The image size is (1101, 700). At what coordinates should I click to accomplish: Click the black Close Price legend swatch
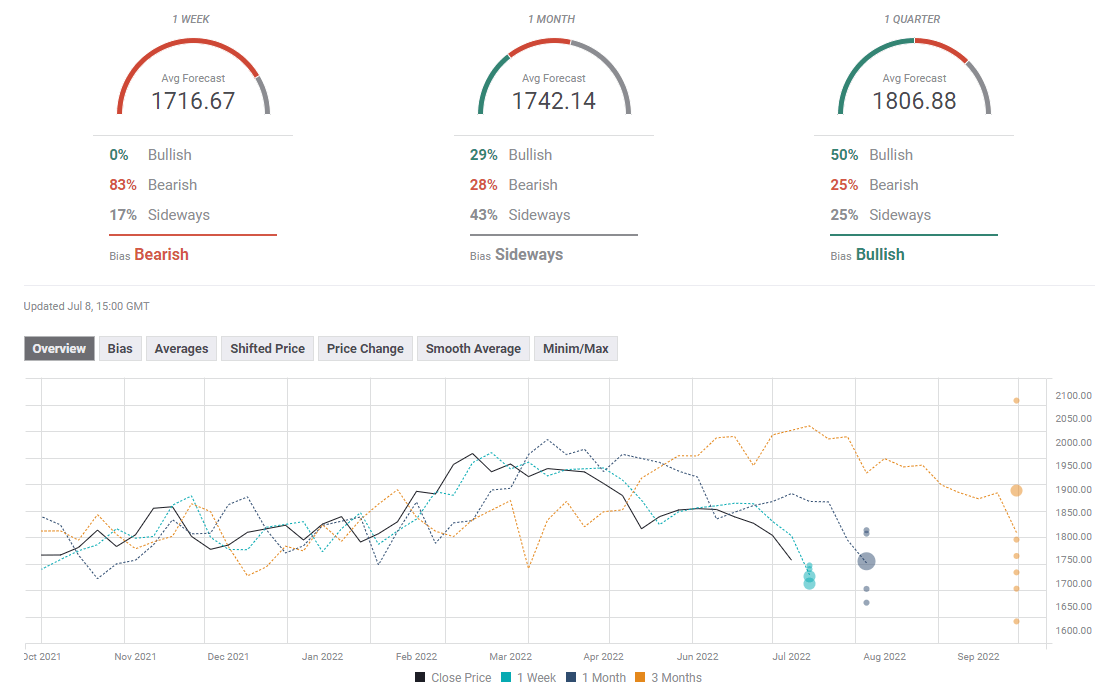coord(421,678)
